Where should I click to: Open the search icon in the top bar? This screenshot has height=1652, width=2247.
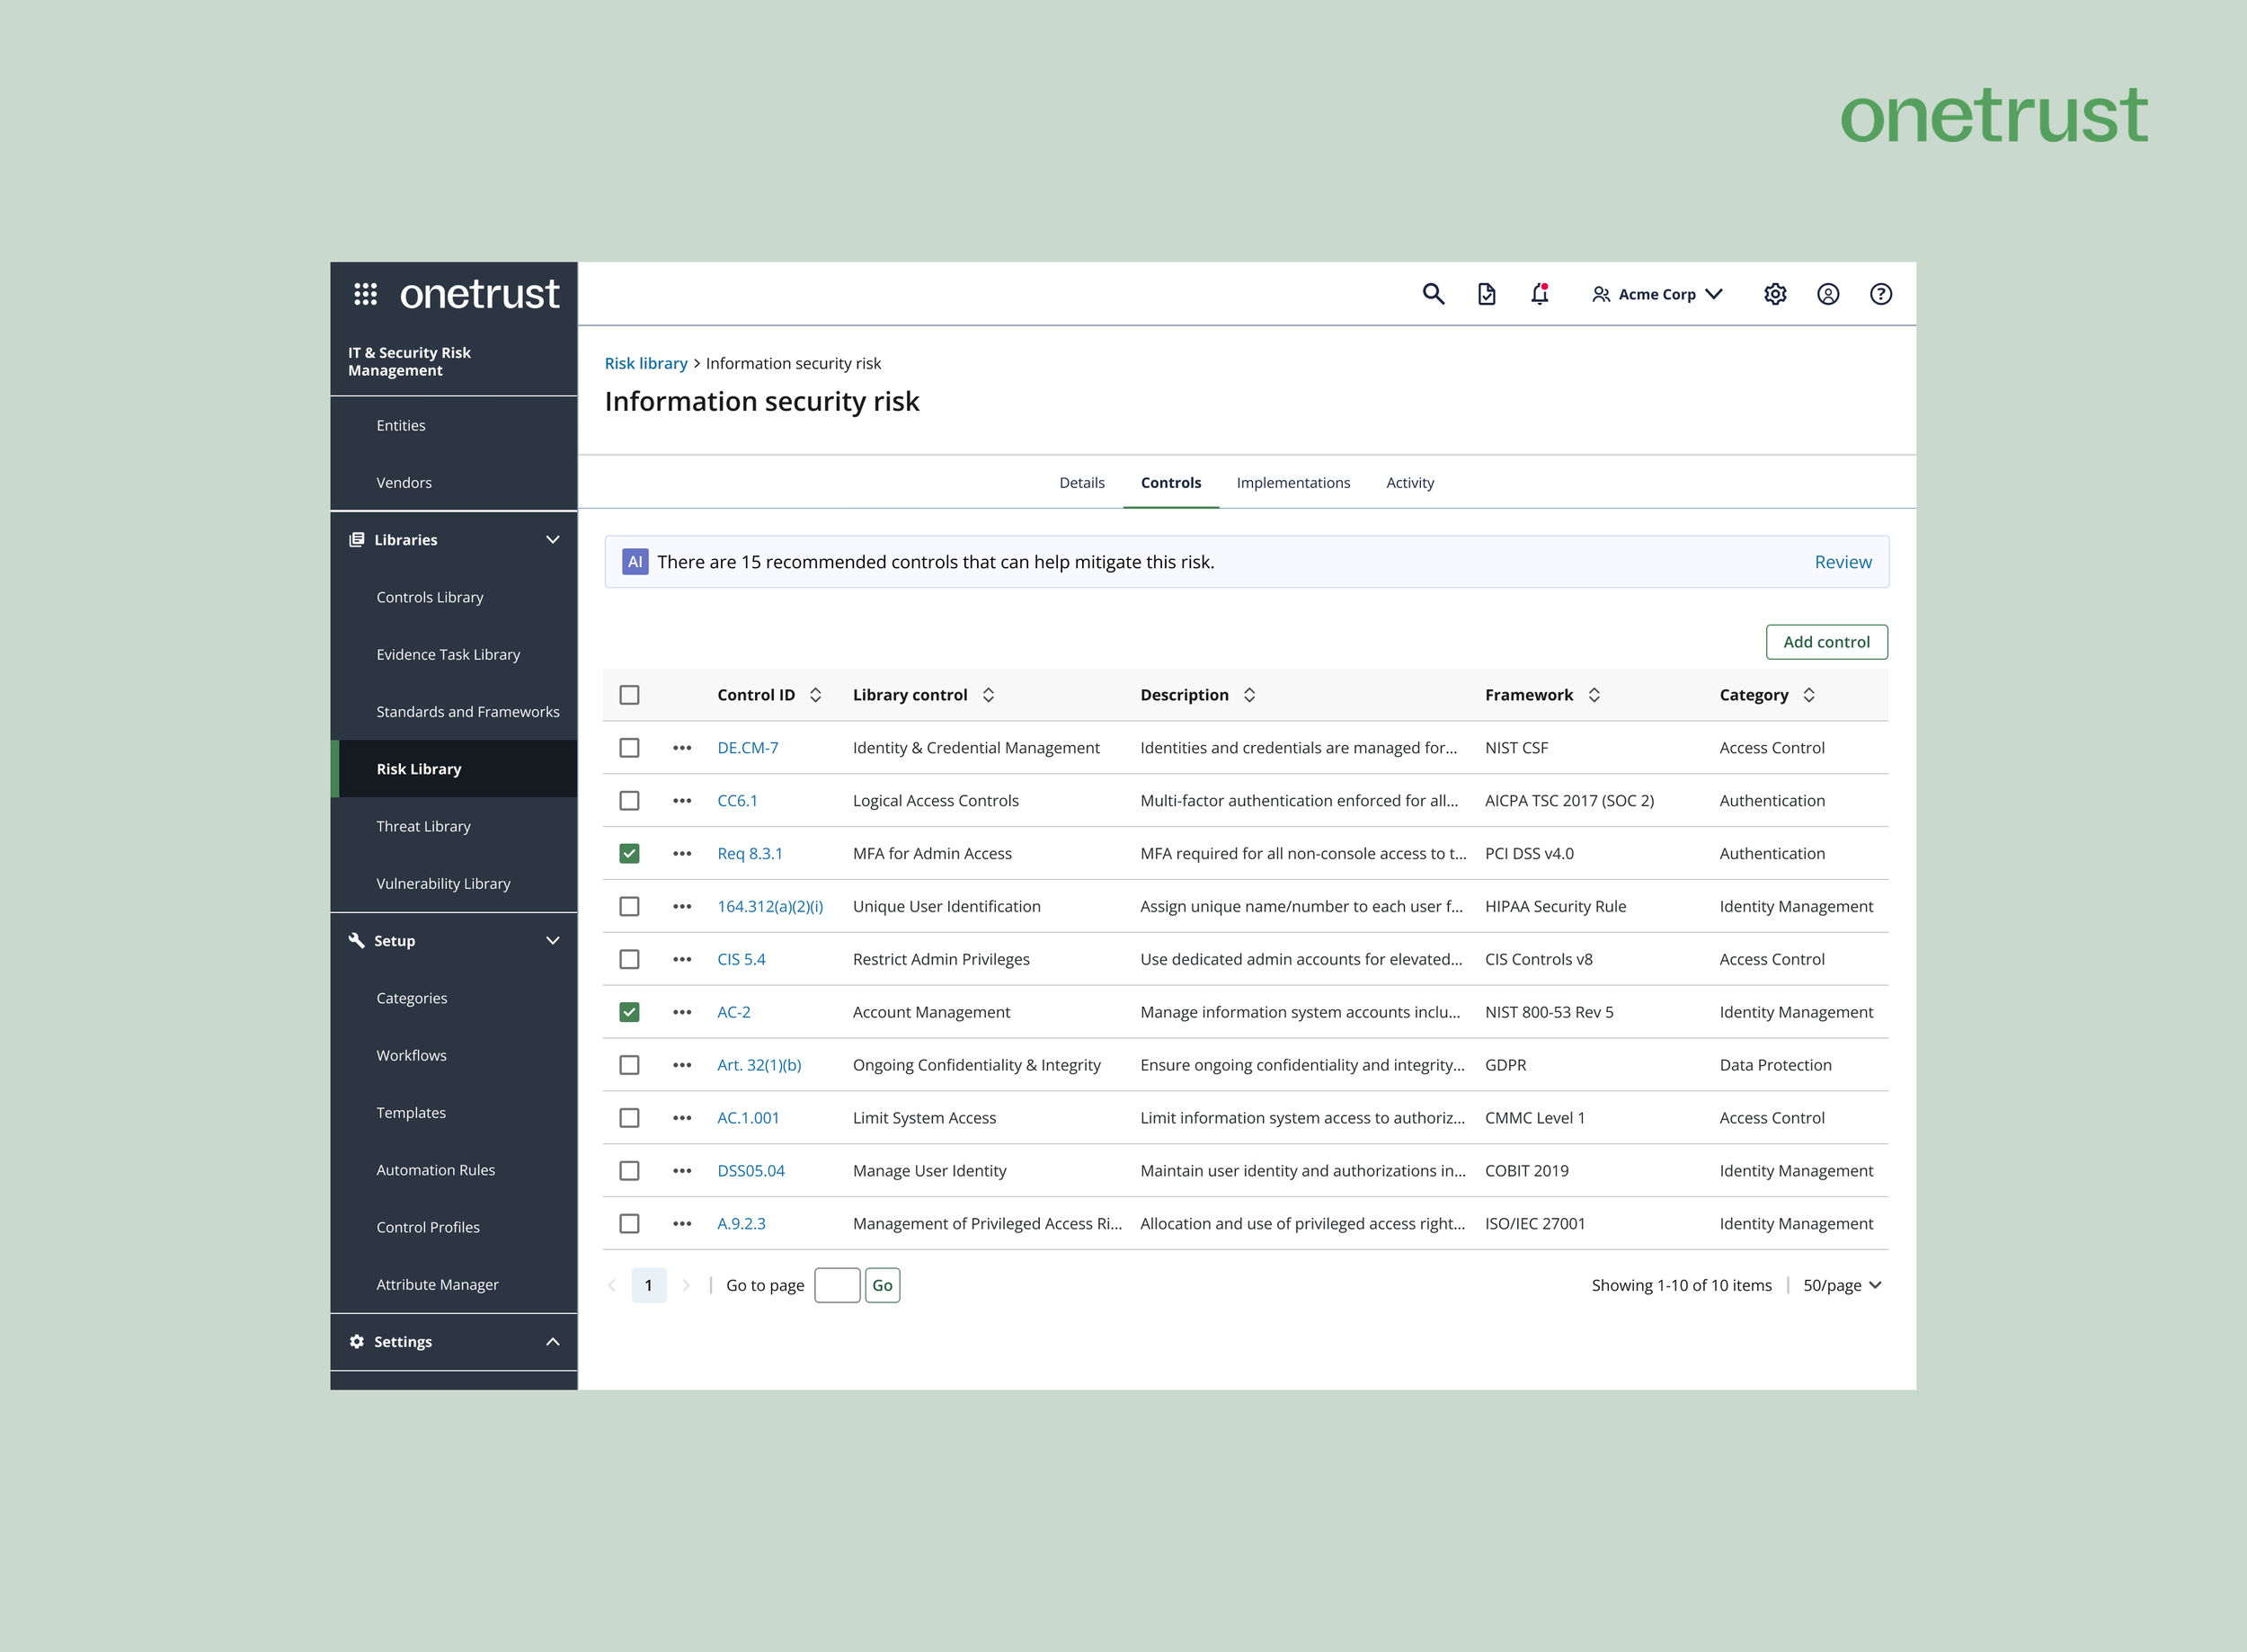1434,294
